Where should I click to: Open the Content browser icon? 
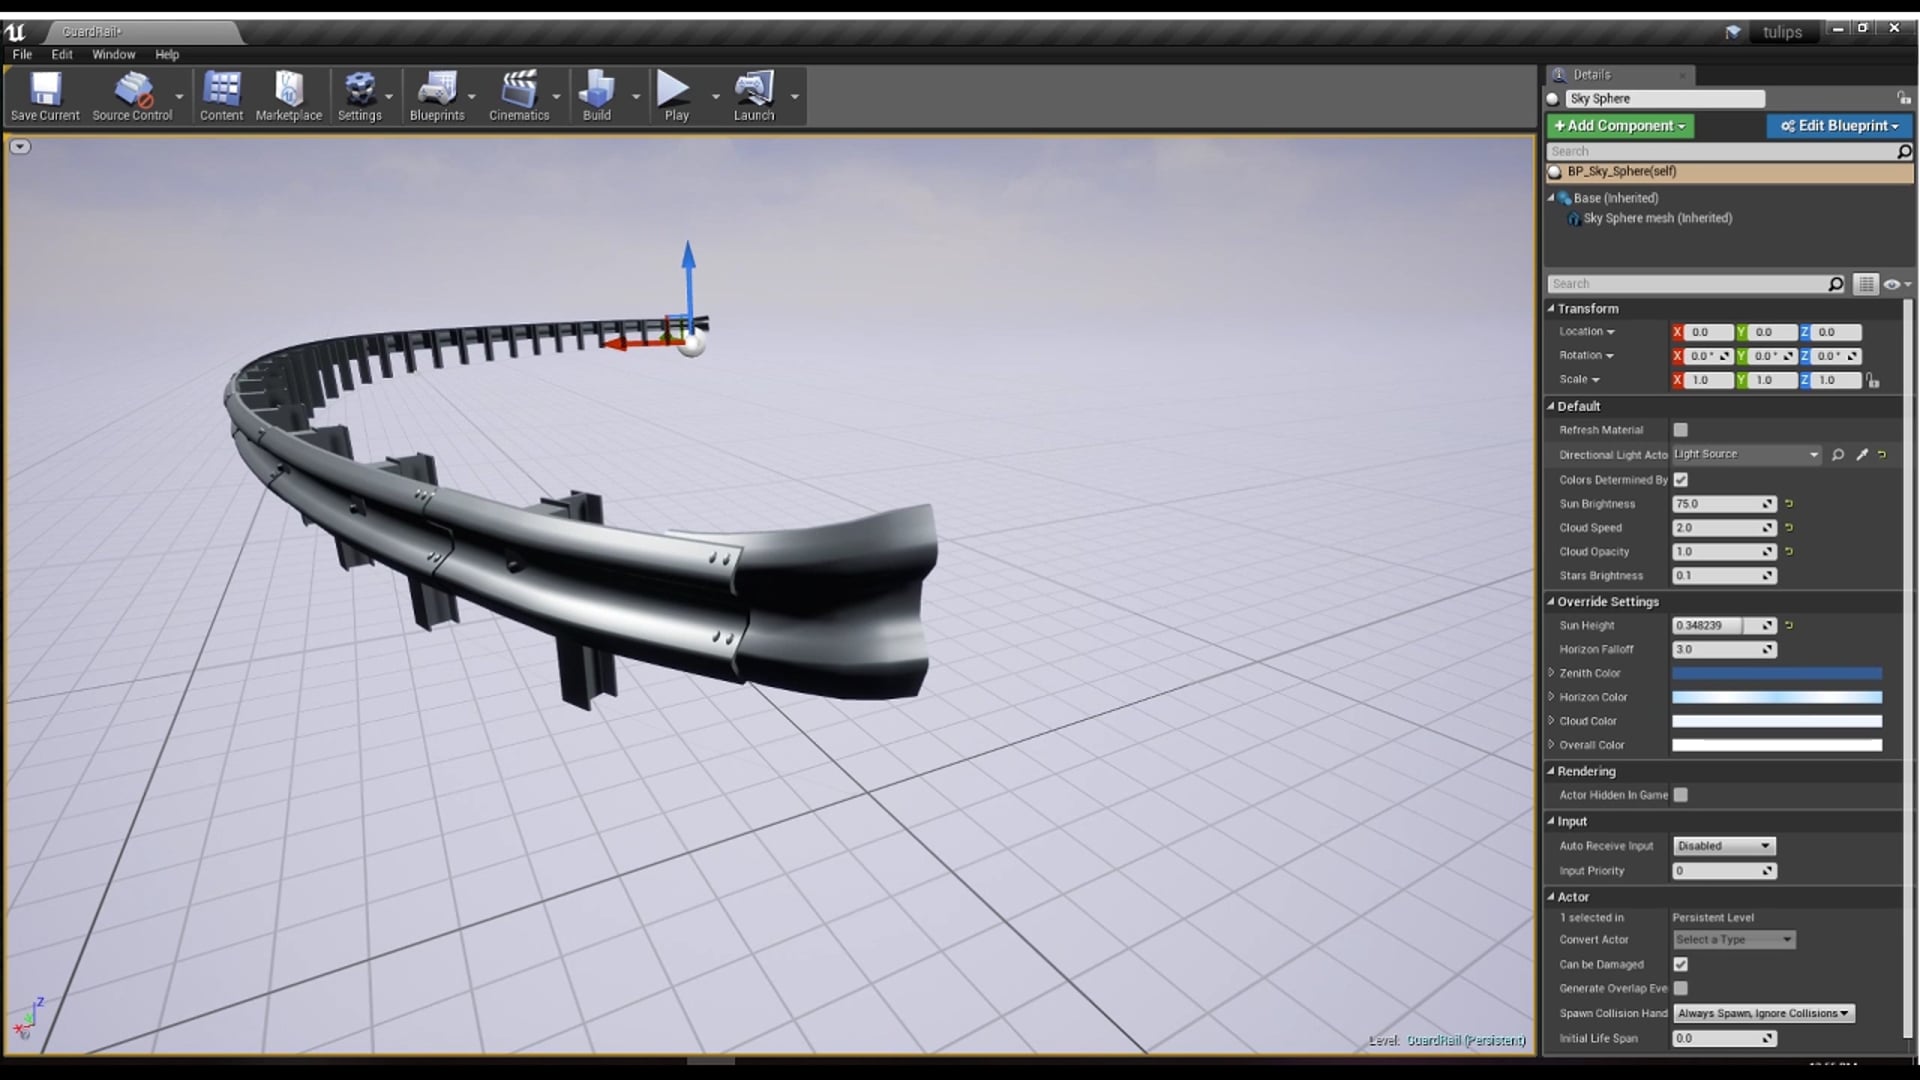click(221, 96)
